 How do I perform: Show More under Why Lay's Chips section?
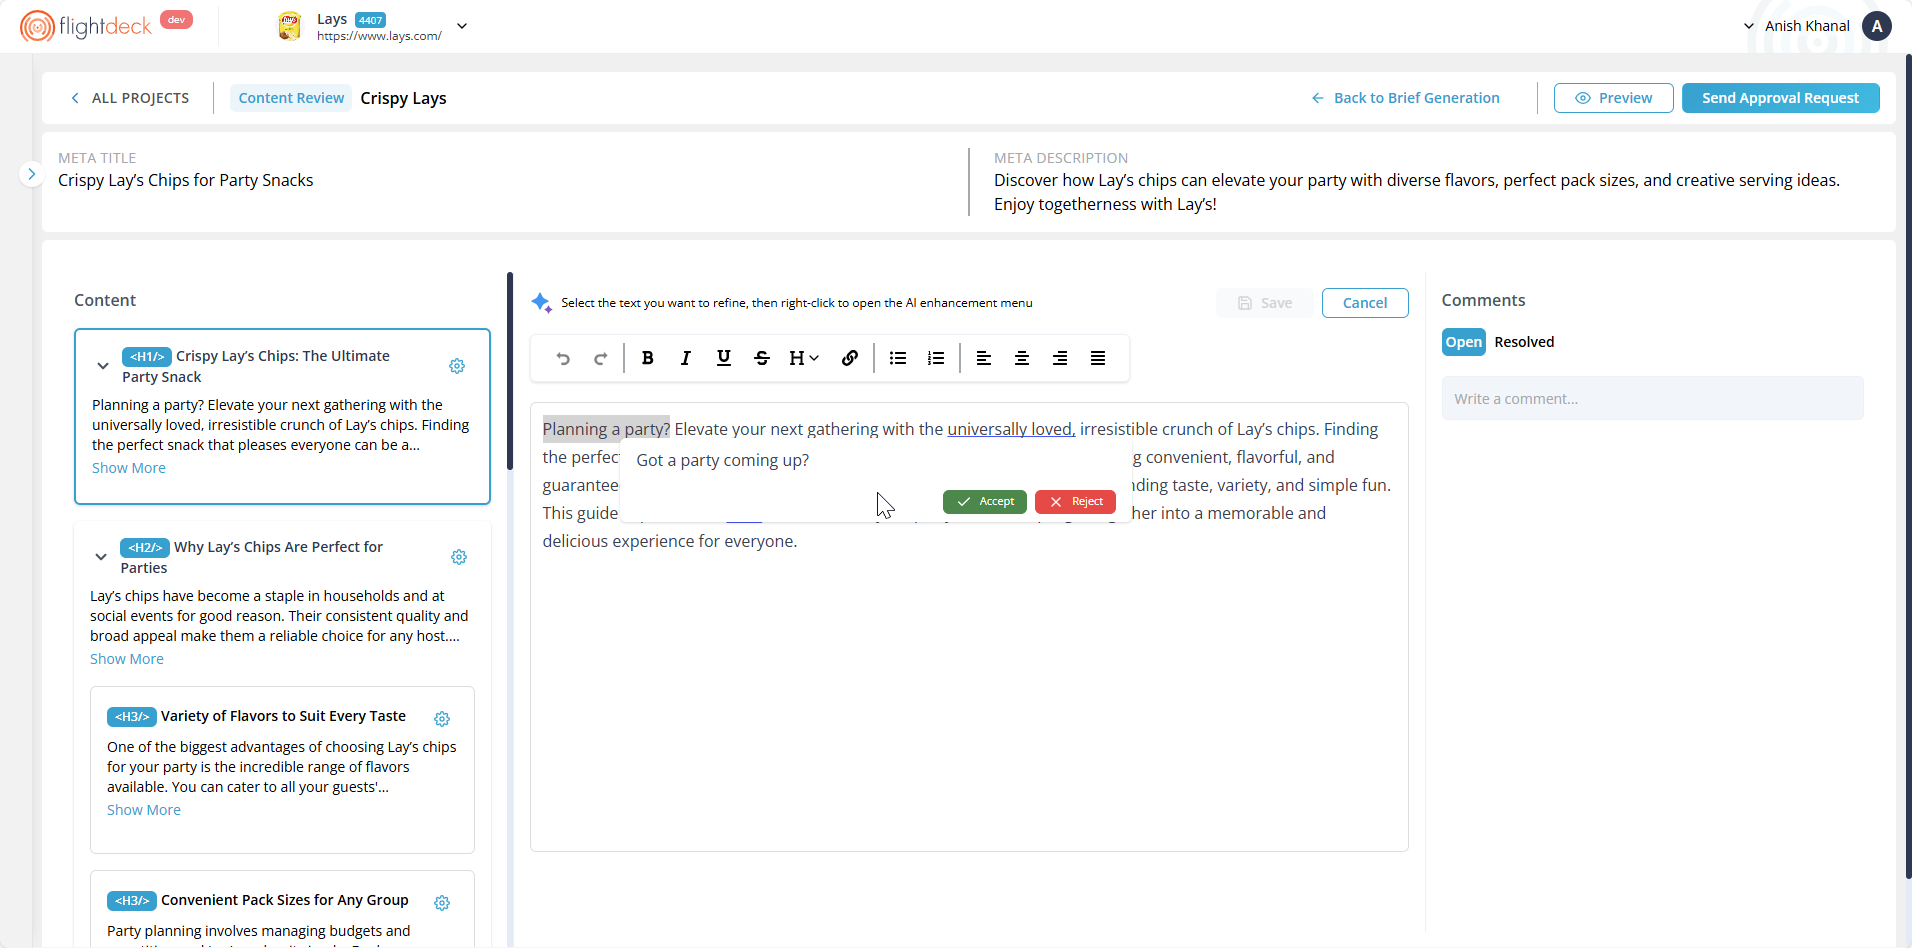pyautogui.click(x=127, y=659)
